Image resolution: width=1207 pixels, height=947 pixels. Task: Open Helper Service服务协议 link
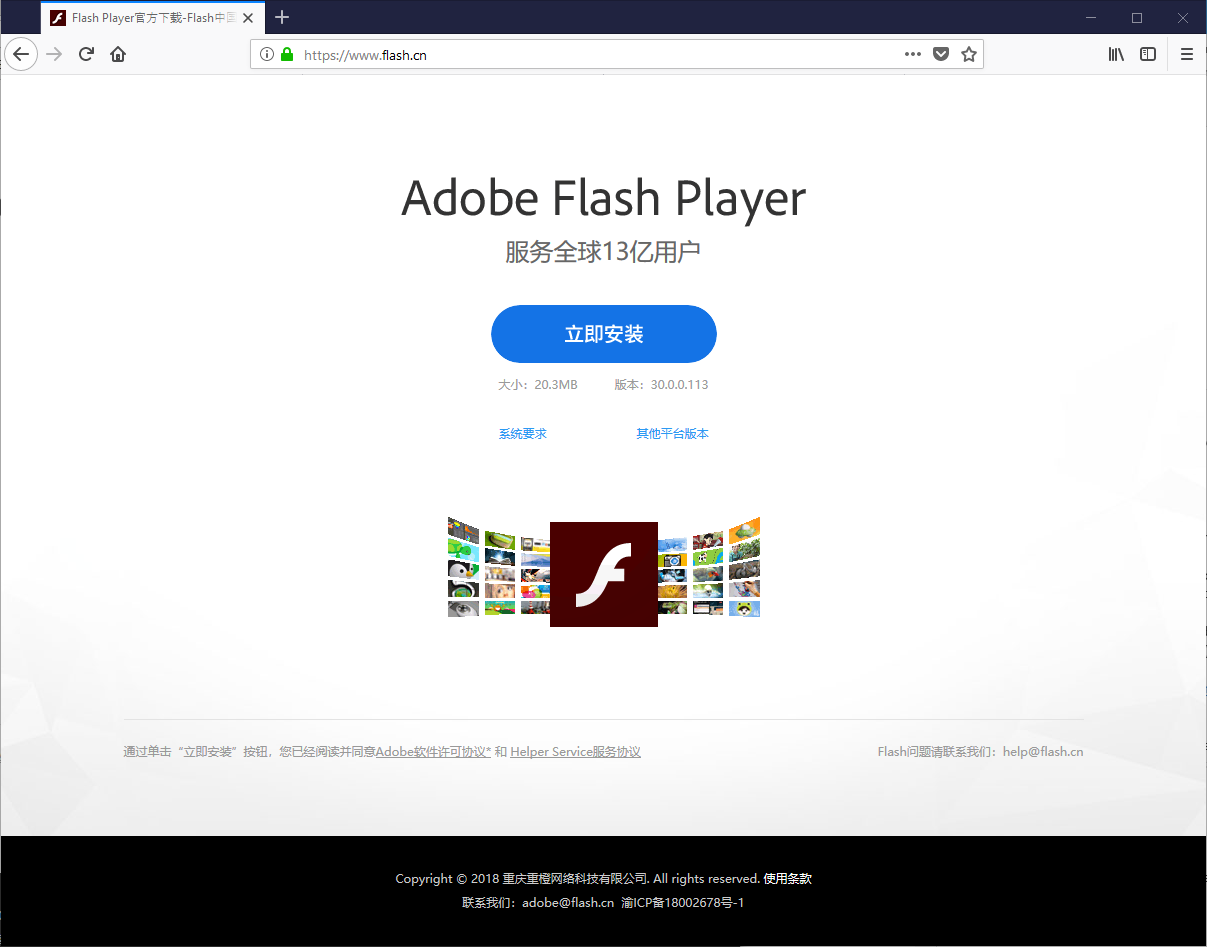tap(575, 752)
